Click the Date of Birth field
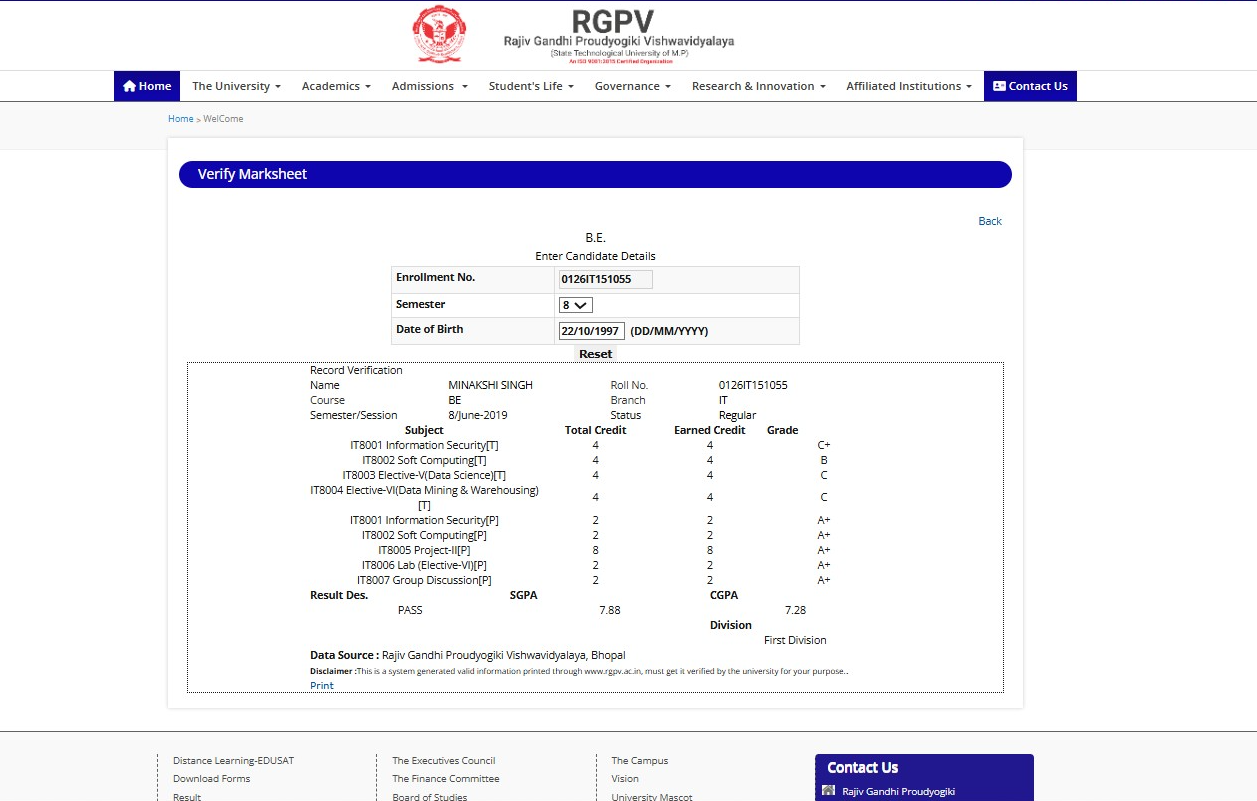This screenshot has height=801, width=1257. (591, 331)
